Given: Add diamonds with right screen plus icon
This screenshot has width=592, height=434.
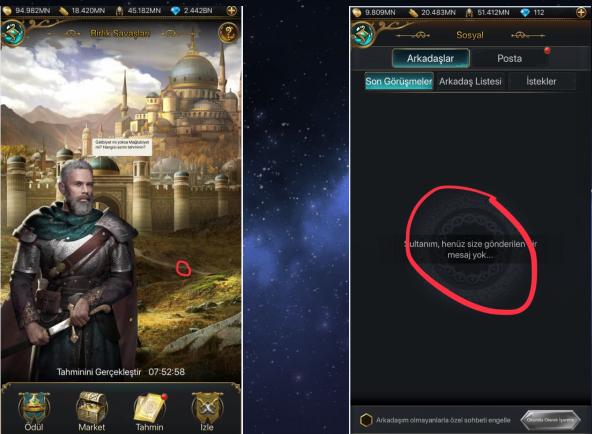Looking at the screenshot, I should coord(581,12).
